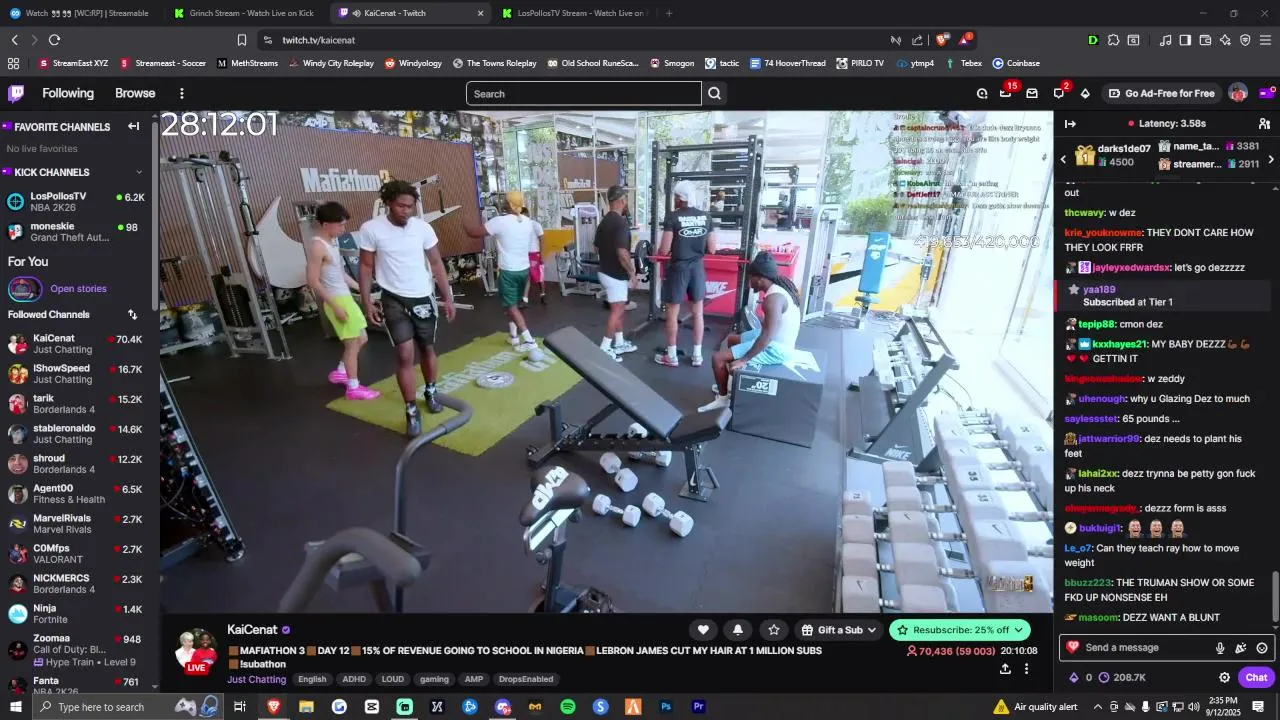Open KaiCenat in followed channels
Viewport: 1280px width, 720px height.
pyautogui.click(x=75, y=344)
